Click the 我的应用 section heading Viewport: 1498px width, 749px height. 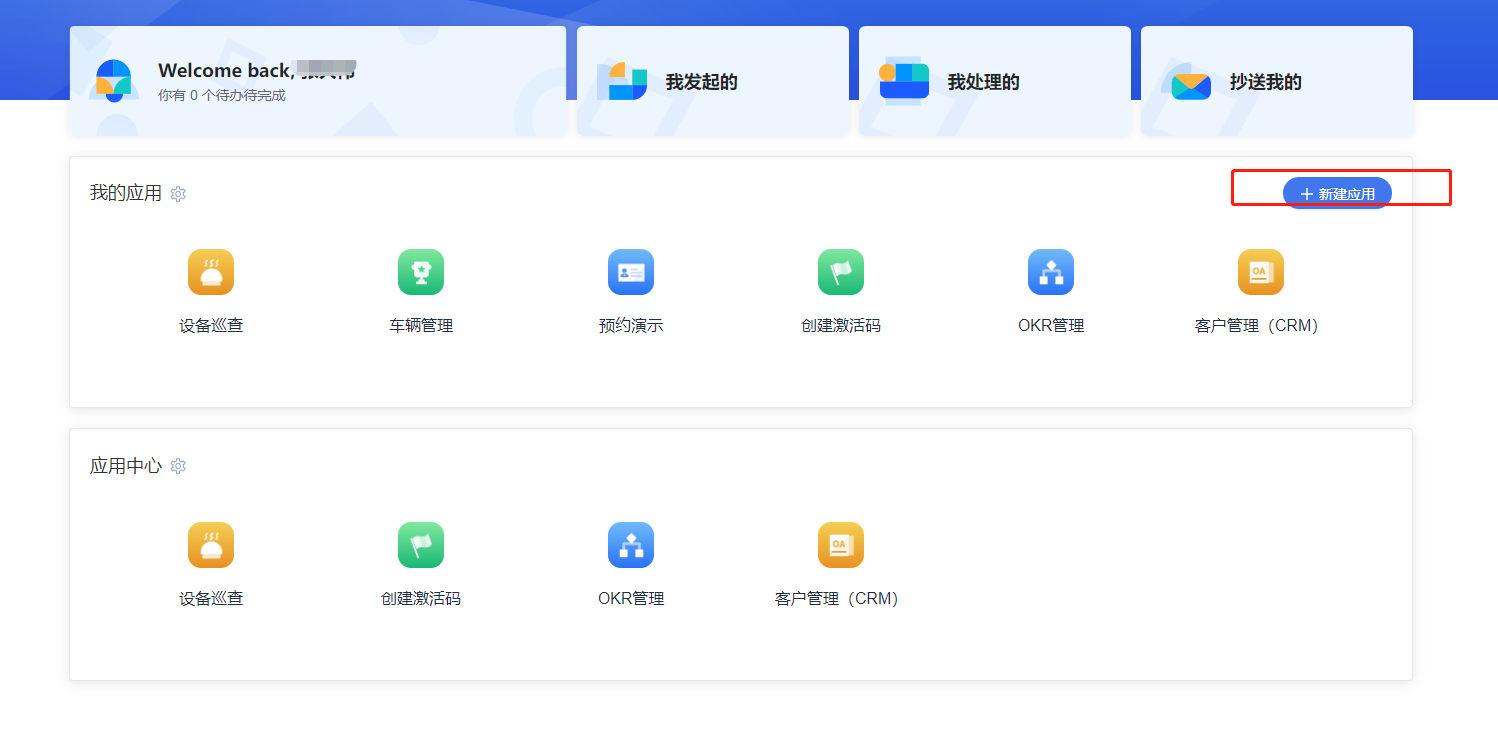tap(126, 193)
